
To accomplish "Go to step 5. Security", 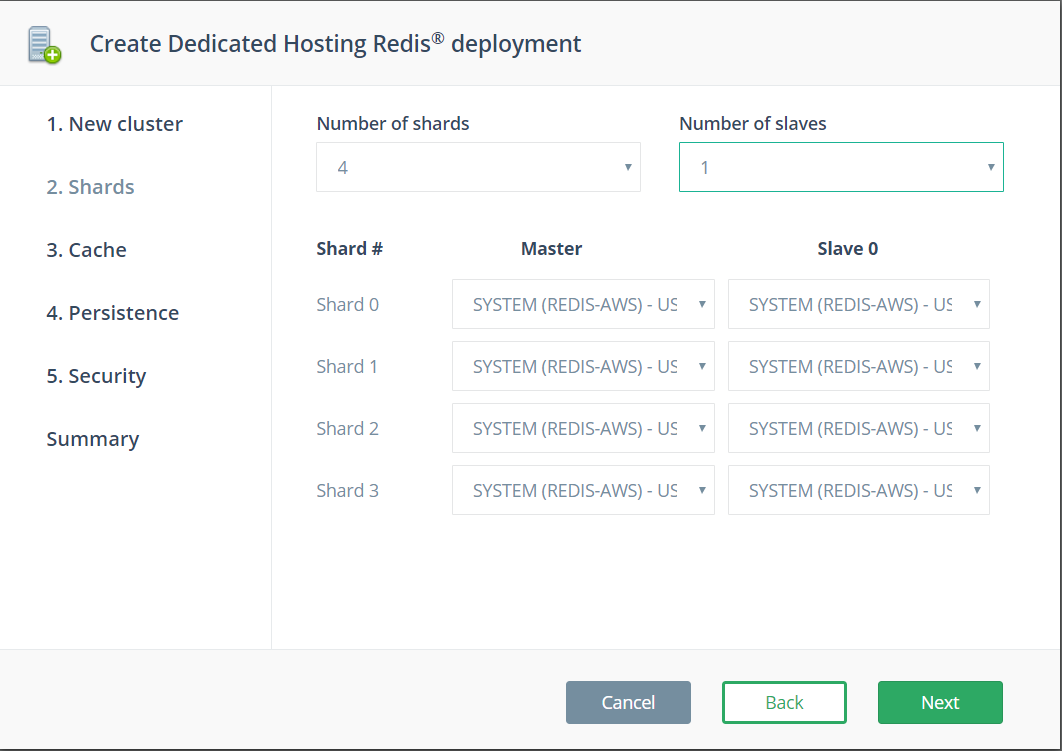I will coord(96,376).
